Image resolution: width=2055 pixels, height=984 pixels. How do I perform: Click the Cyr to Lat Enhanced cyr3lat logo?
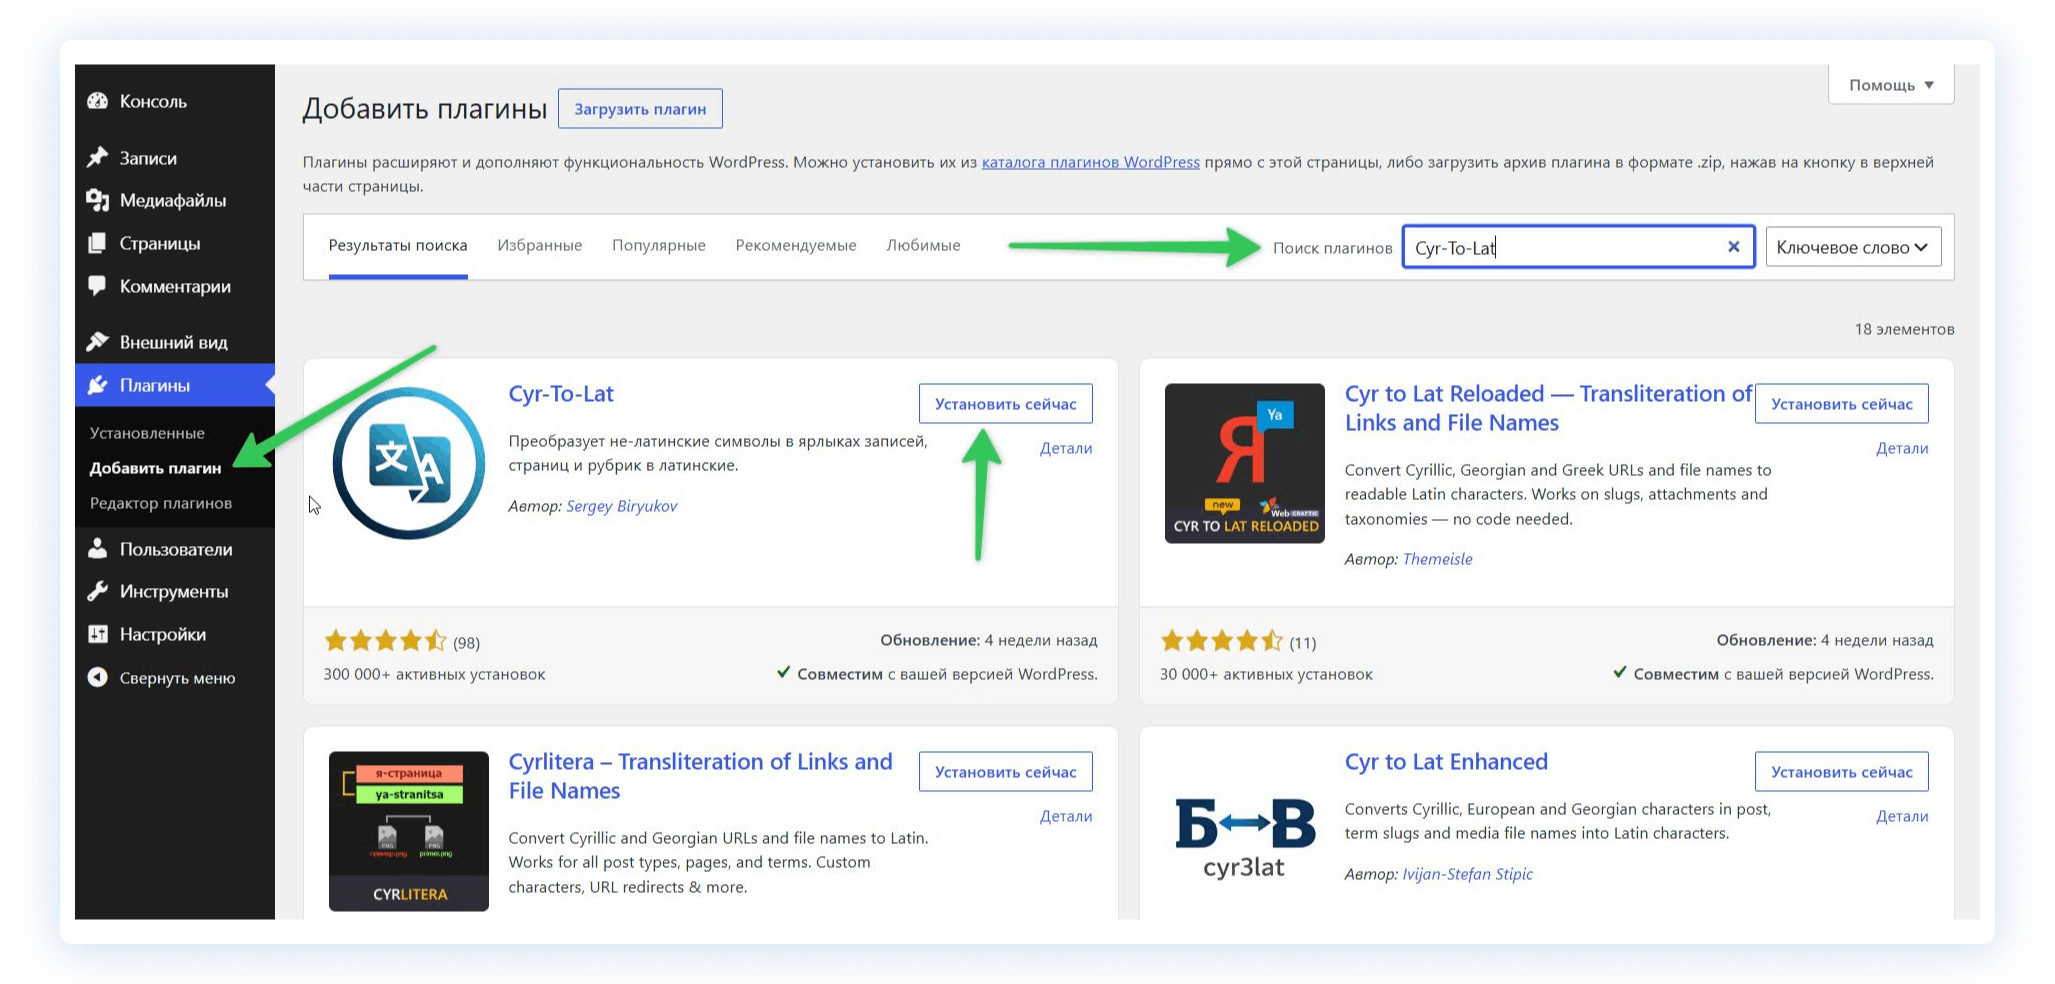tap(1245, 837)
